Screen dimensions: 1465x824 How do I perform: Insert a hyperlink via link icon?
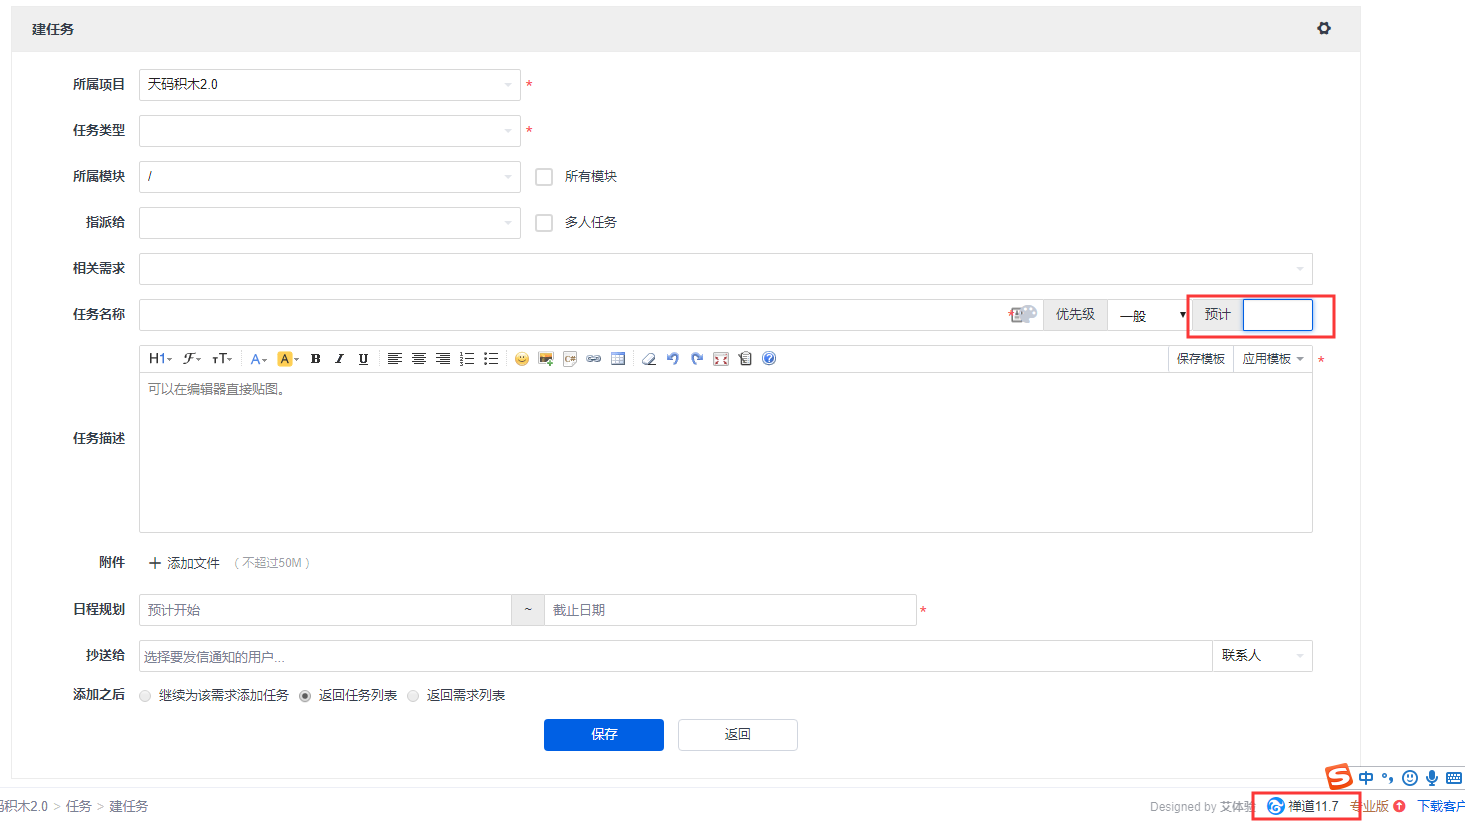tap(594, 359)
